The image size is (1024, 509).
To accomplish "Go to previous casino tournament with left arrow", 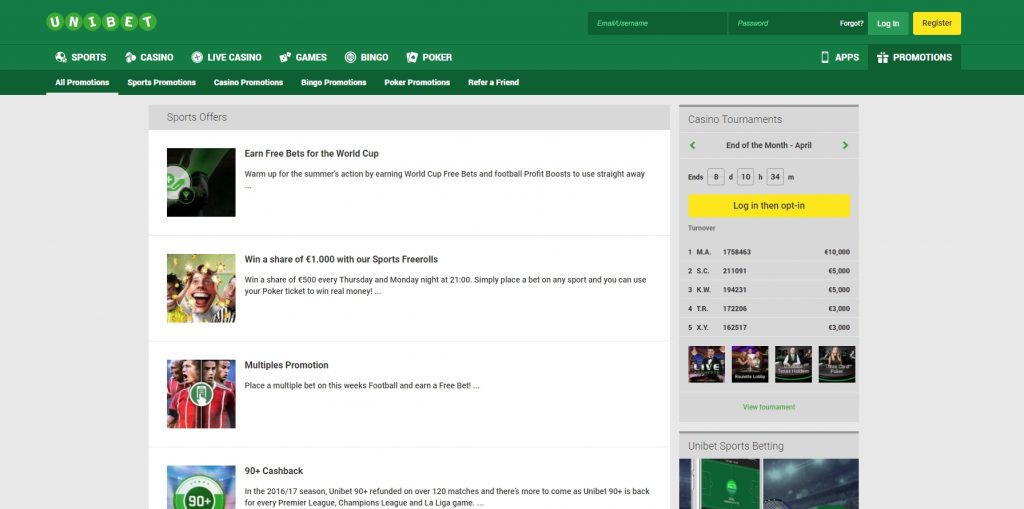I will point(692,146).
